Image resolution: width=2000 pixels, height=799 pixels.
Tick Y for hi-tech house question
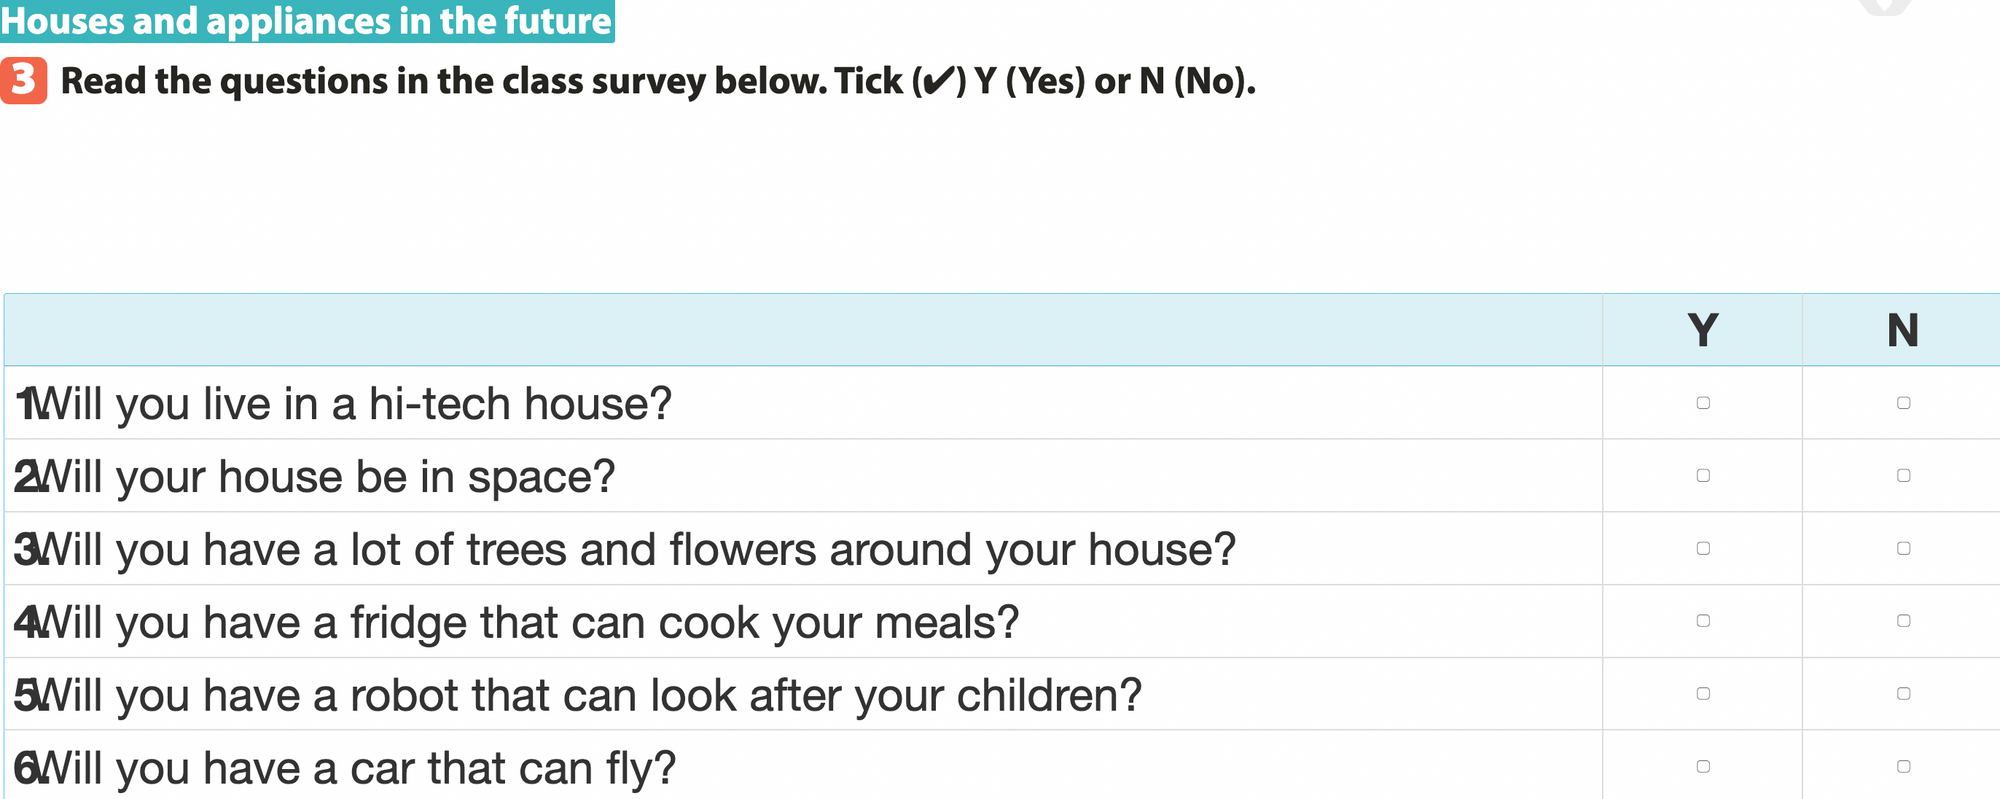coord(1703,403)
